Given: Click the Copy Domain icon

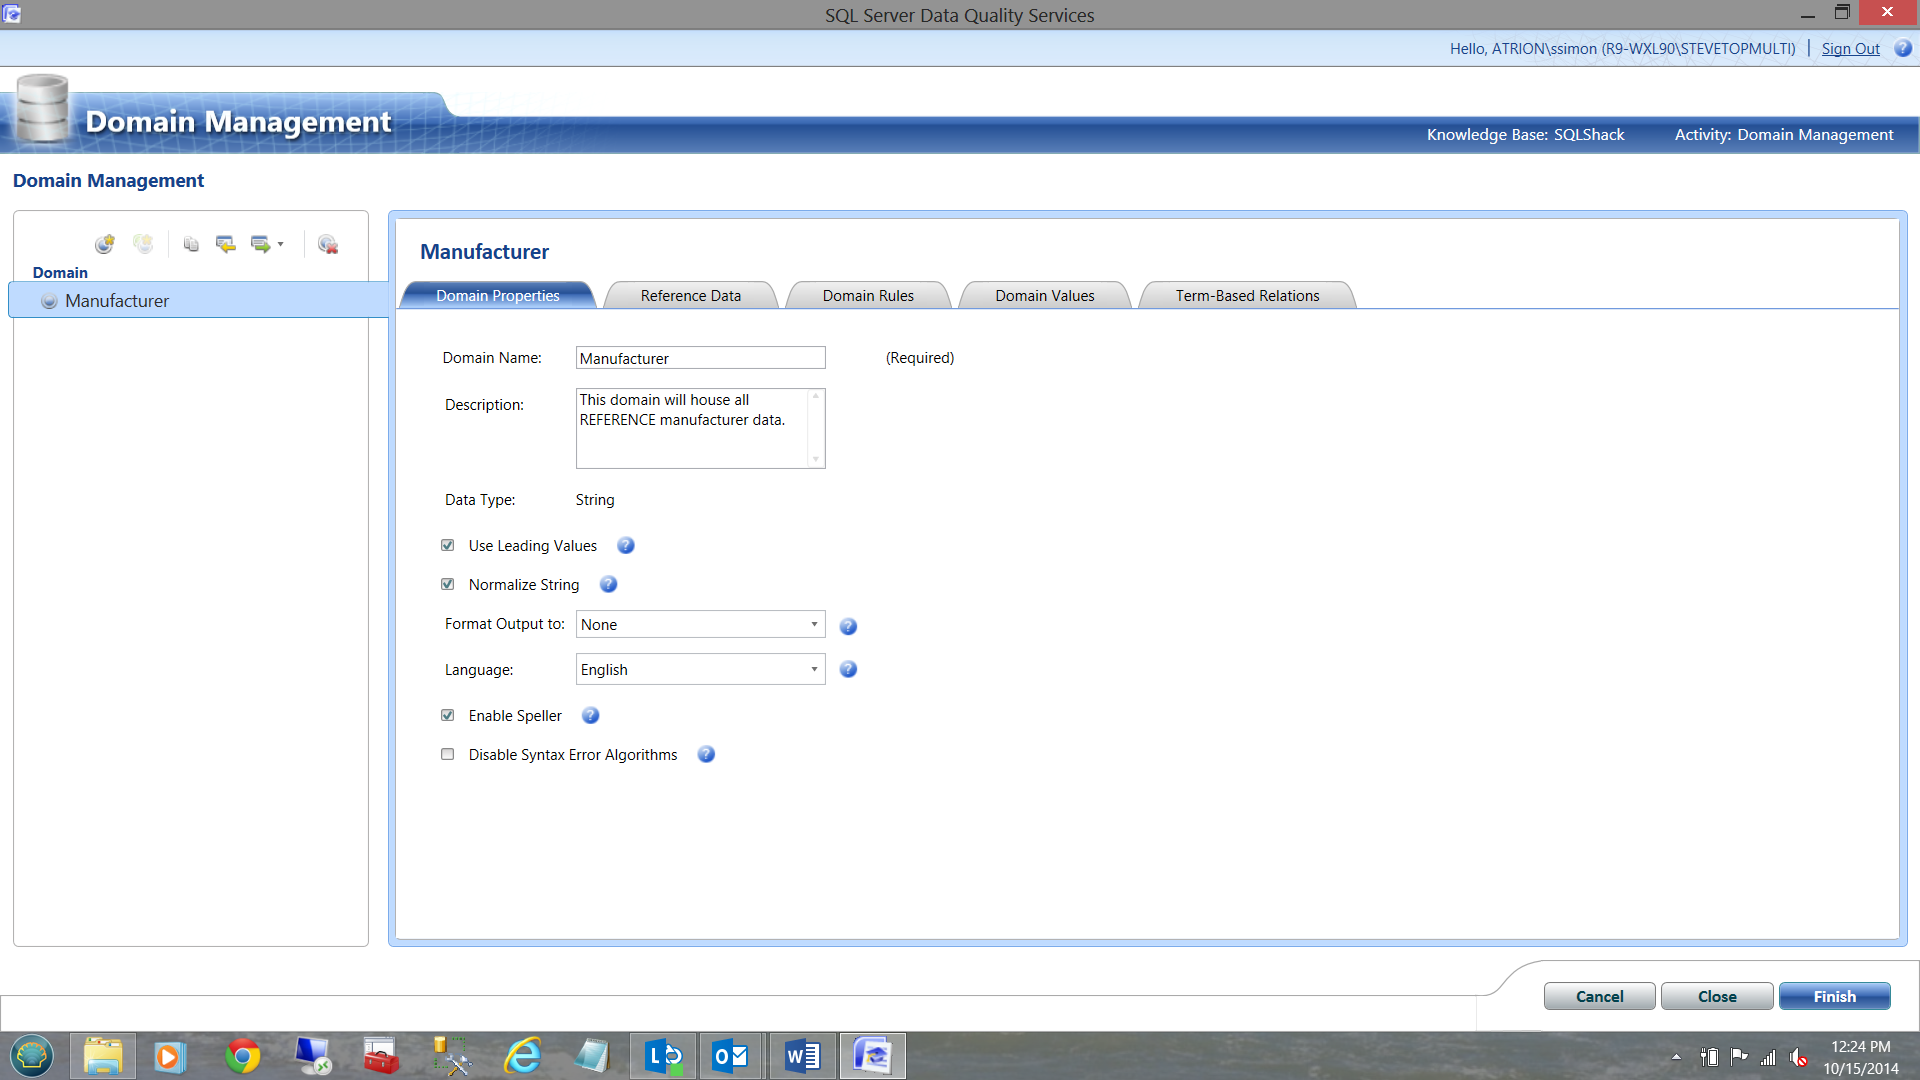Looking at the screenshot, I should pos(191,244).
